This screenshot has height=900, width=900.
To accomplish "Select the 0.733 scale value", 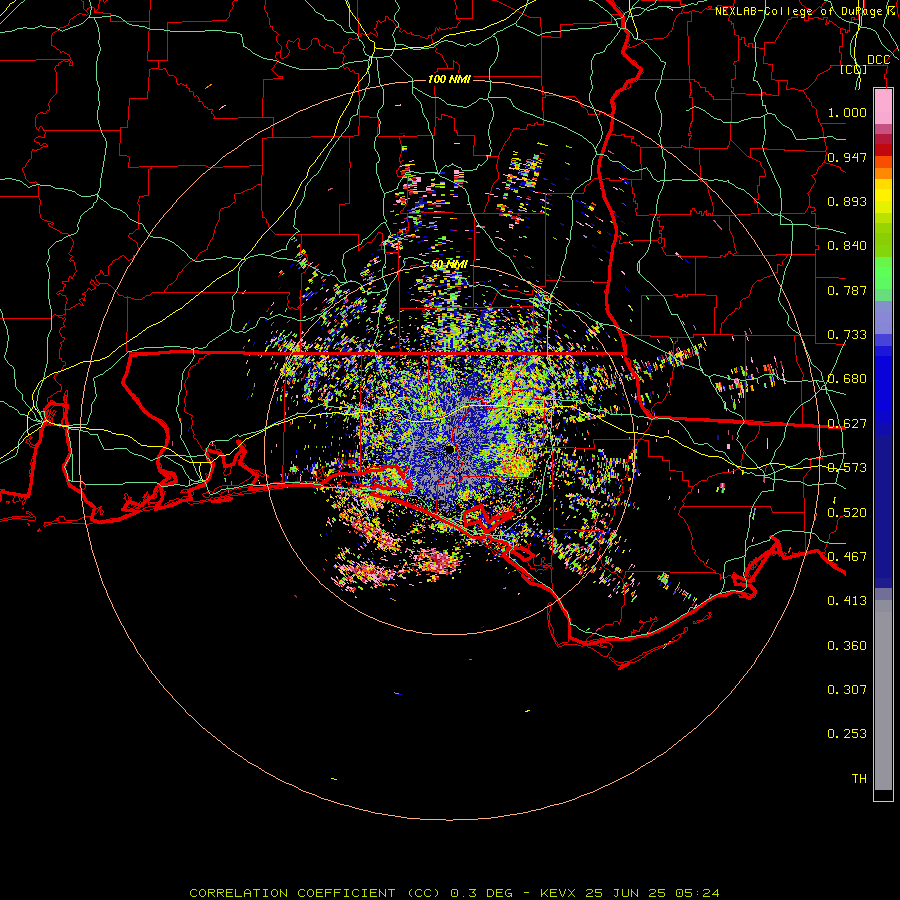I will pyautogui.click(x=847, y=335).
